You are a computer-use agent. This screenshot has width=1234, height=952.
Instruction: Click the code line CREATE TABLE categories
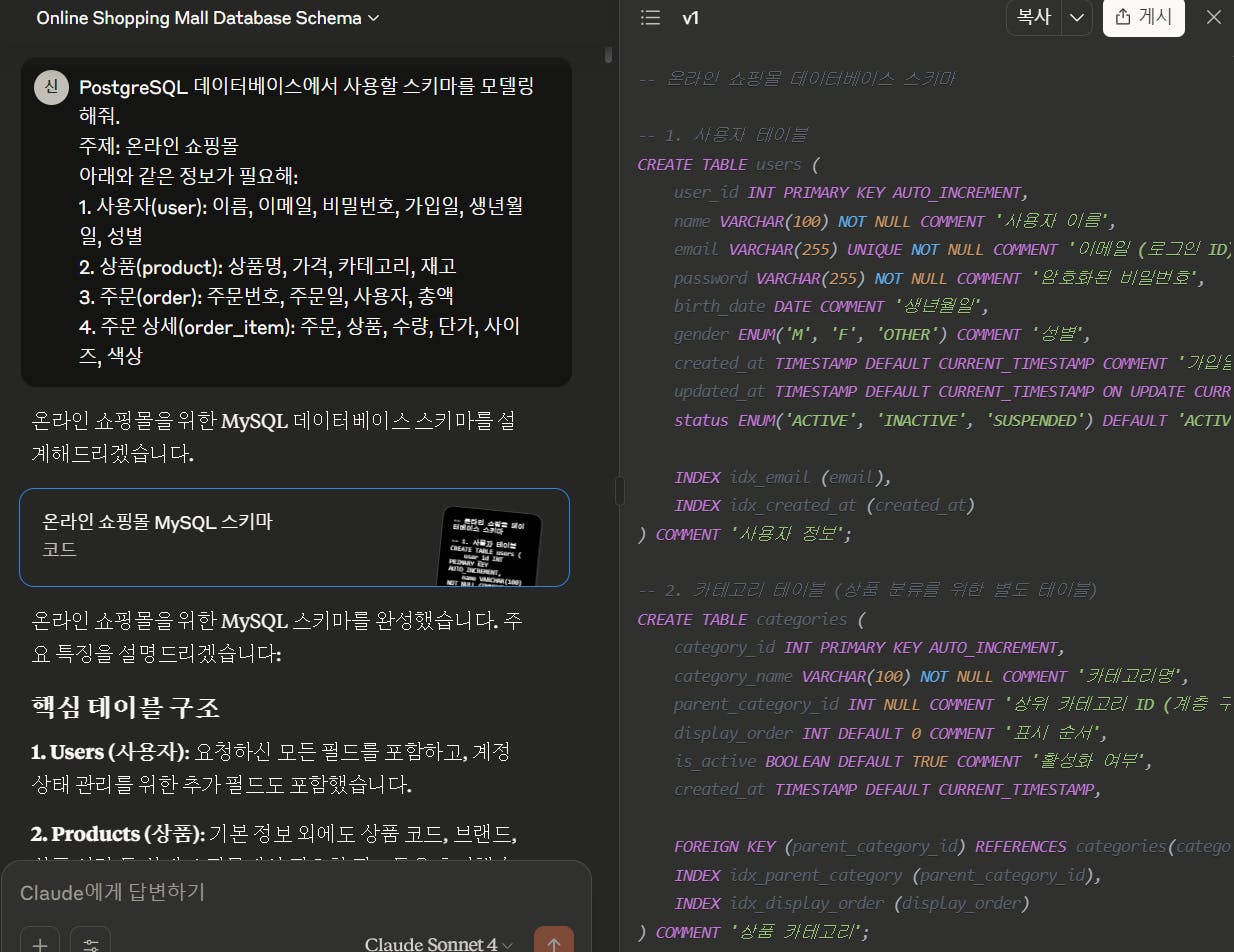click(x=752, y=619)
